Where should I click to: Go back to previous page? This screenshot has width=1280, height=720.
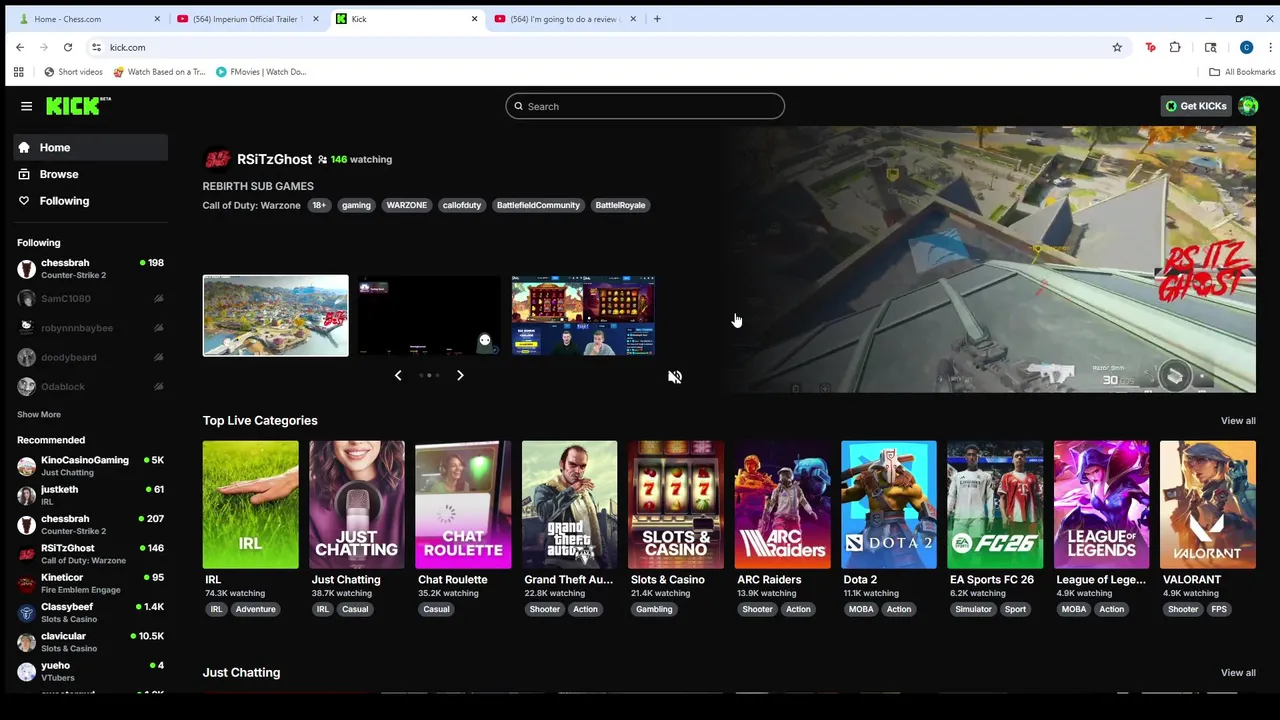point(20,47)
